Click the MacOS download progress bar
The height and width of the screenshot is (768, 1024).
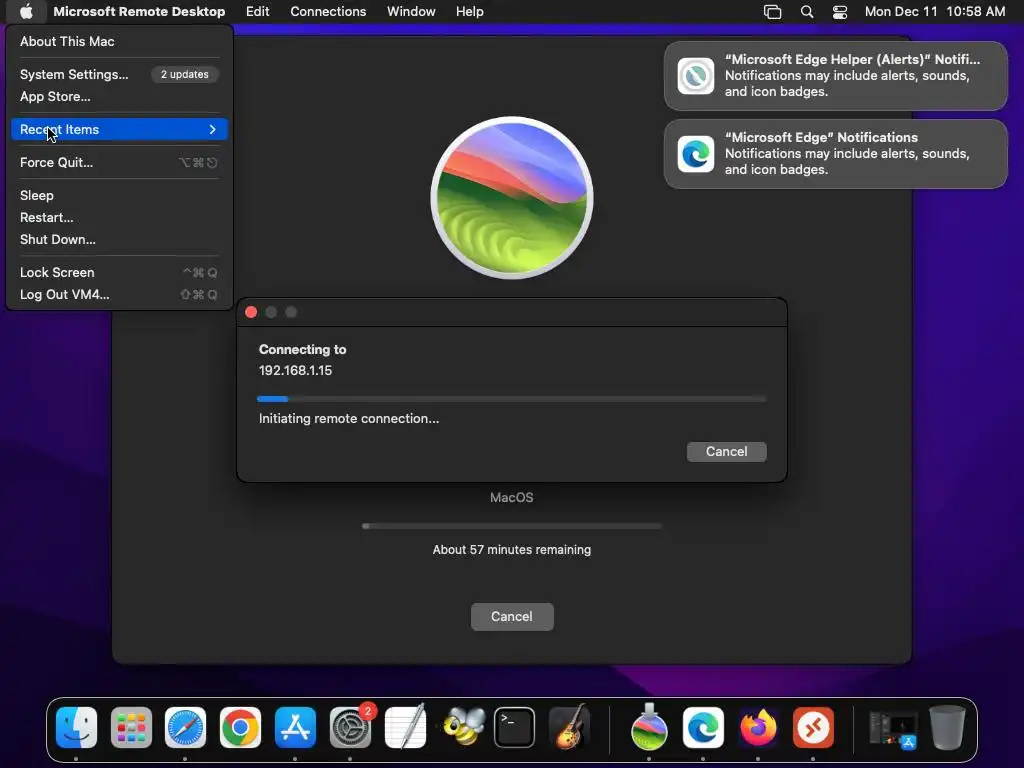(x=512, y=526)
